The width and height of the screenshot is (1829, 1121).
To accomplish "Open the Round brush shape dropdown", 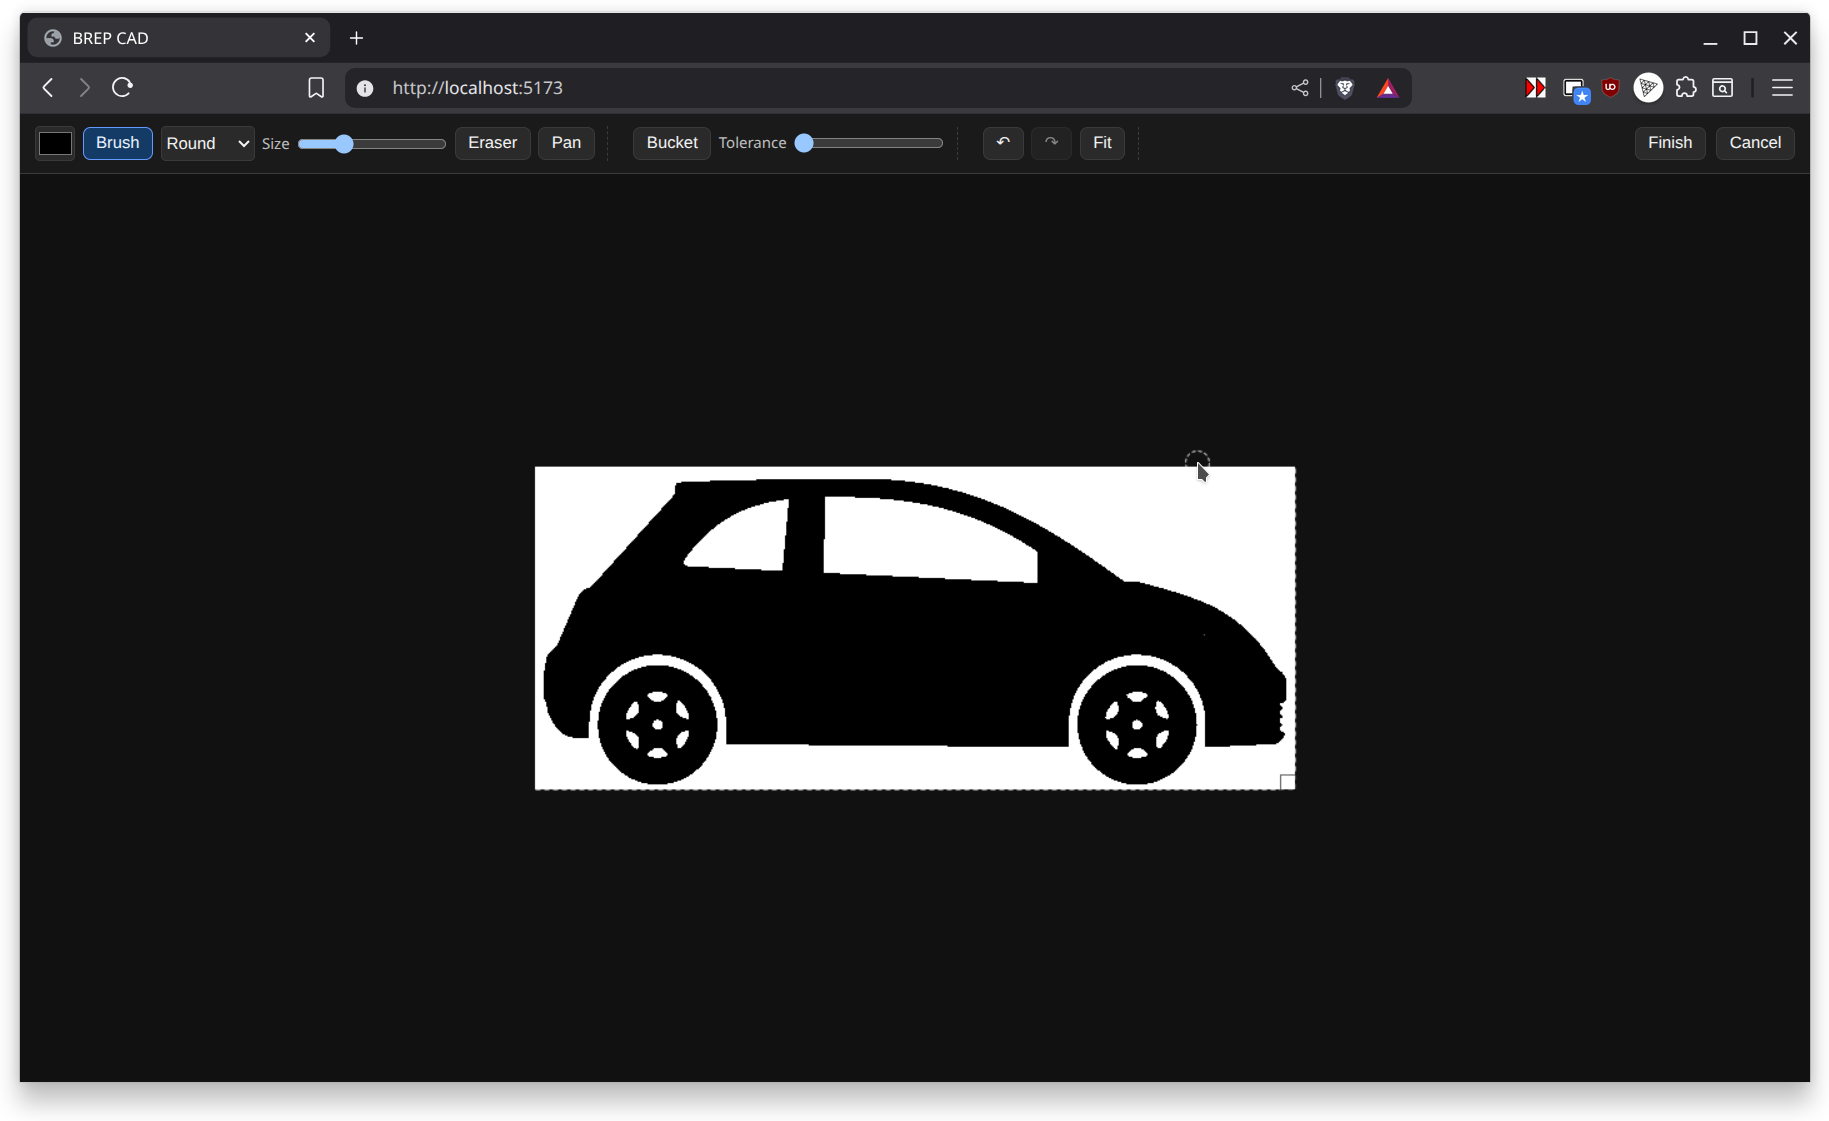I will point(207,143).
